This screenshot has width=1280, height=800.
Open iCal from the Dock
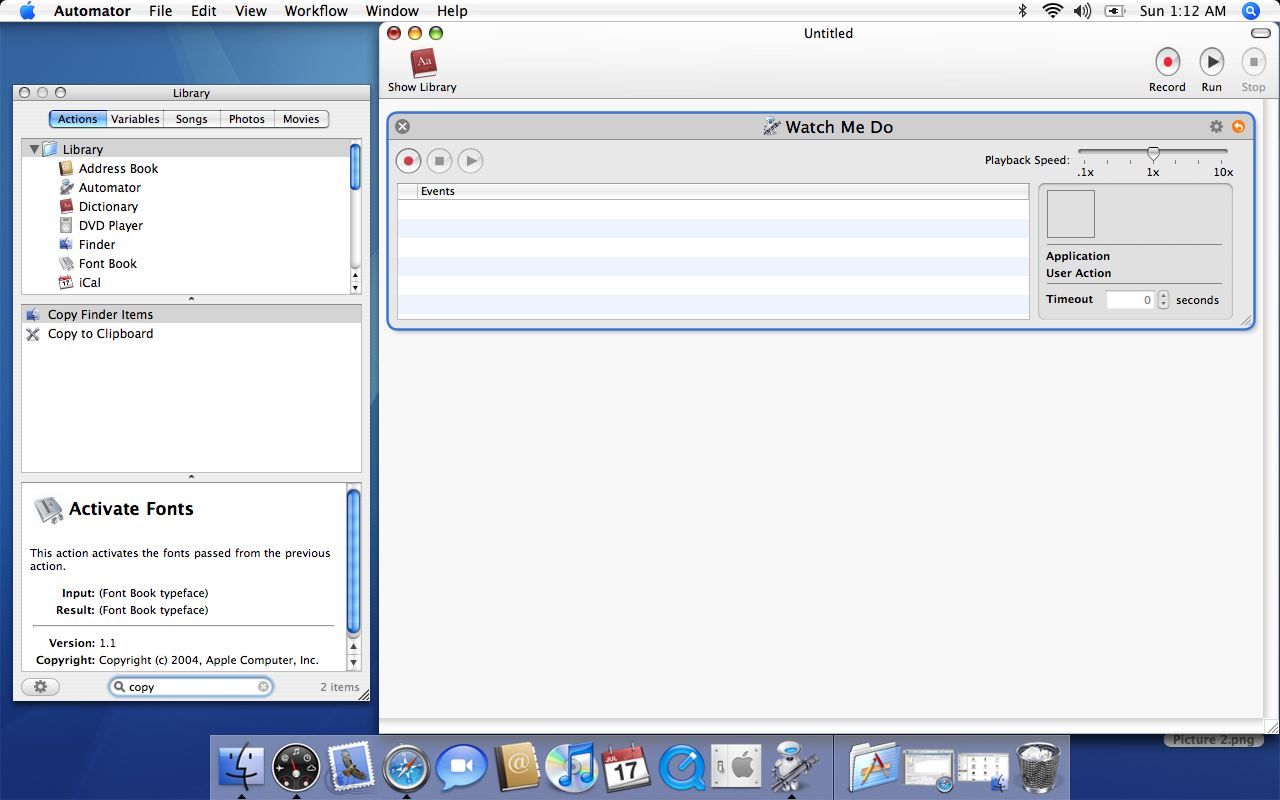(626, 768)
